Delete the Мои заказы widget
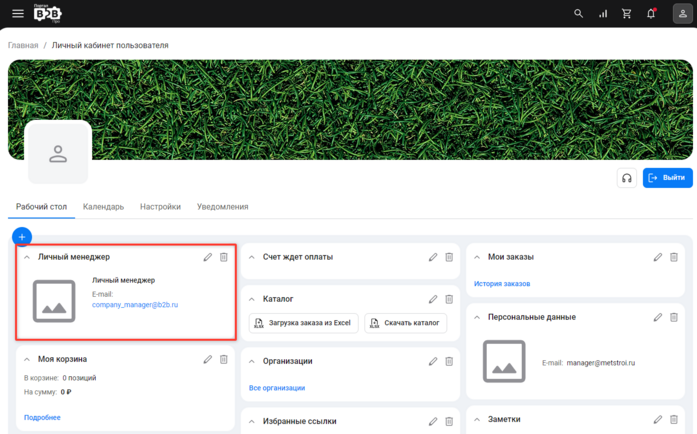The image size is (697, 434). (674, 257)
